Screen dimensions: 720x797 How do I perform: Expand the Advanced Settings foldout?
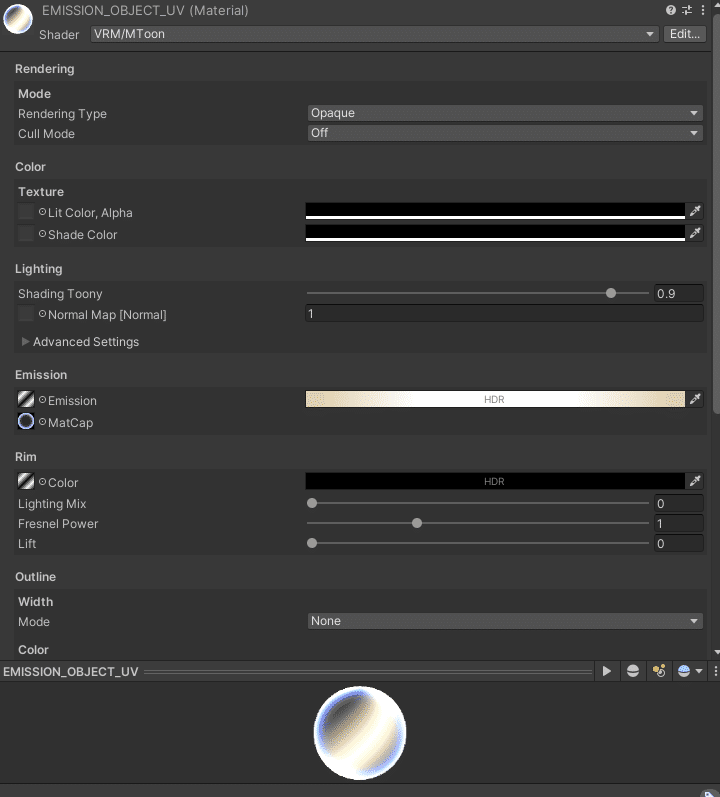(25, 342)
